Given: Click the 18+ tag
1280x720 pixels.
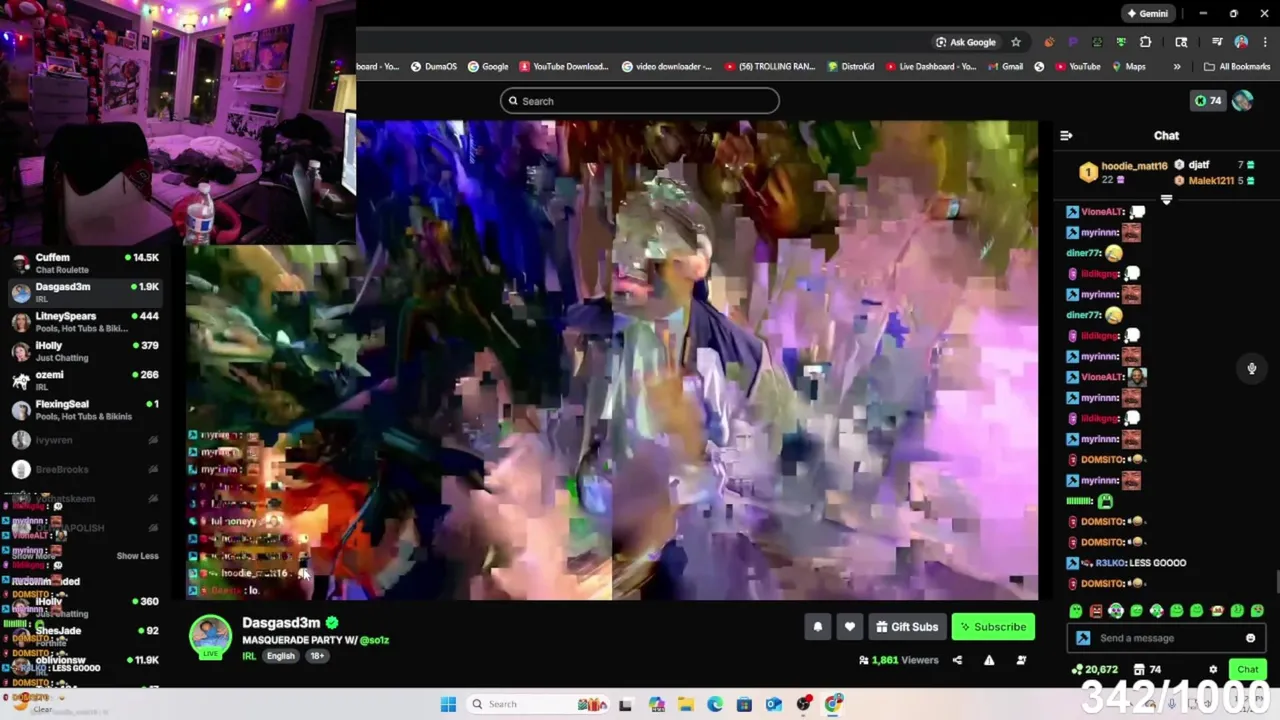Looking at the screenshot, I should click(x=316, y=656).
